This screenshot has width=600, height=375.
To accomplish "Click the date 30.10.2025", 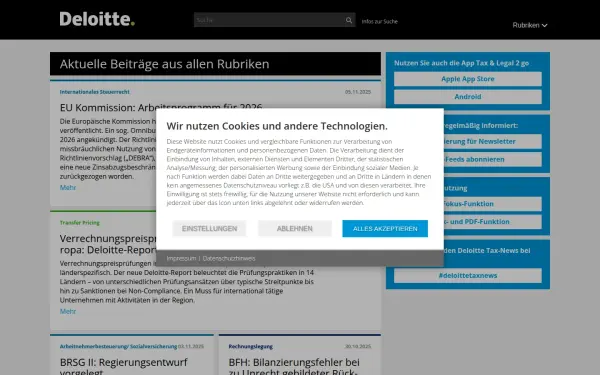I will click(x=358, y=346).
